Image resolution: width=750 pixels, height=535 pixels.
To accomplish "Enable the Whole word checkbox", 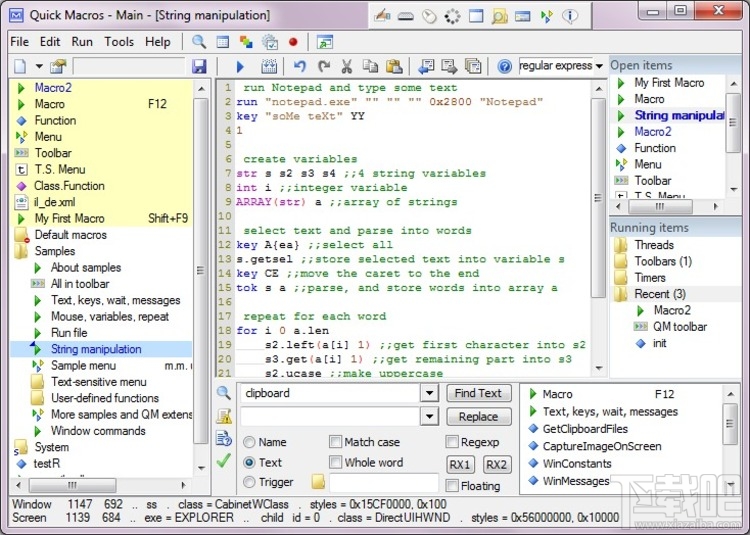I will [336, 462].
